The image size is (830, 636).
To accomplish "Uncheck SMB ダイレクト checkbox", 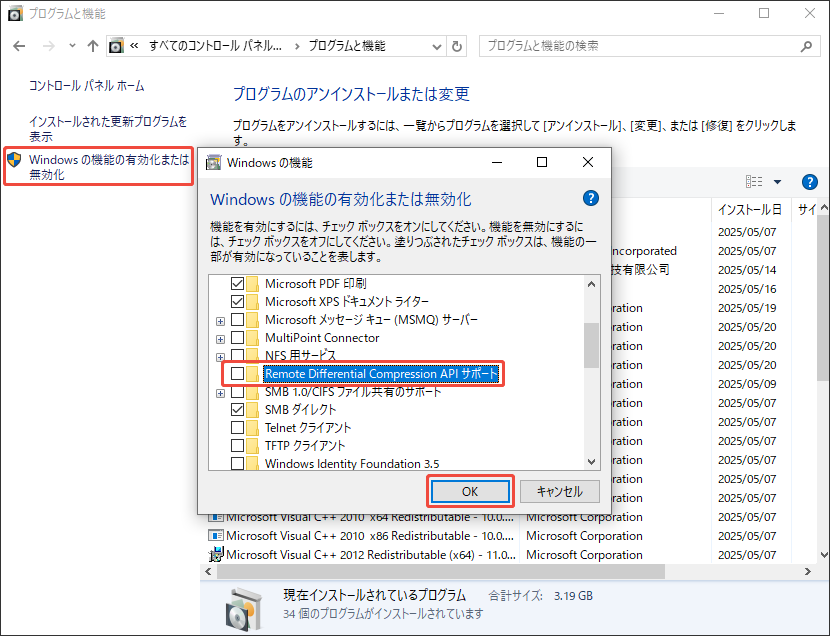I will [237, 410].
